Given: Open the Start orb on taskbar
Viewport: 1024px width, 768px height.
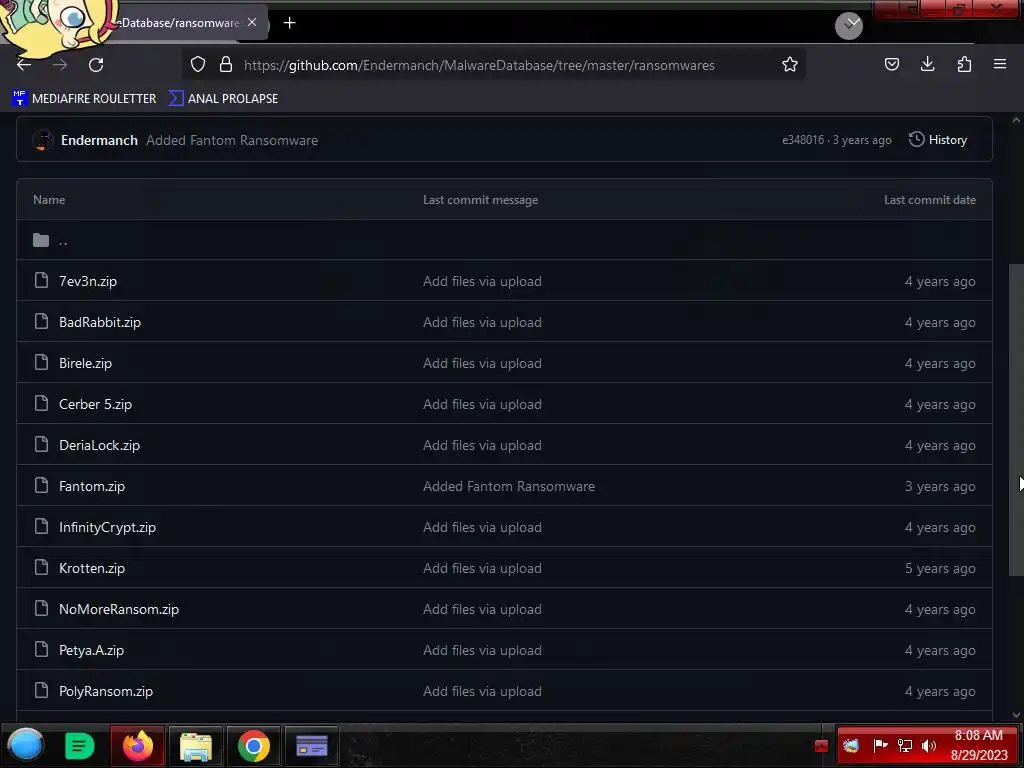Looking at the screenshot, I should 25,745.
